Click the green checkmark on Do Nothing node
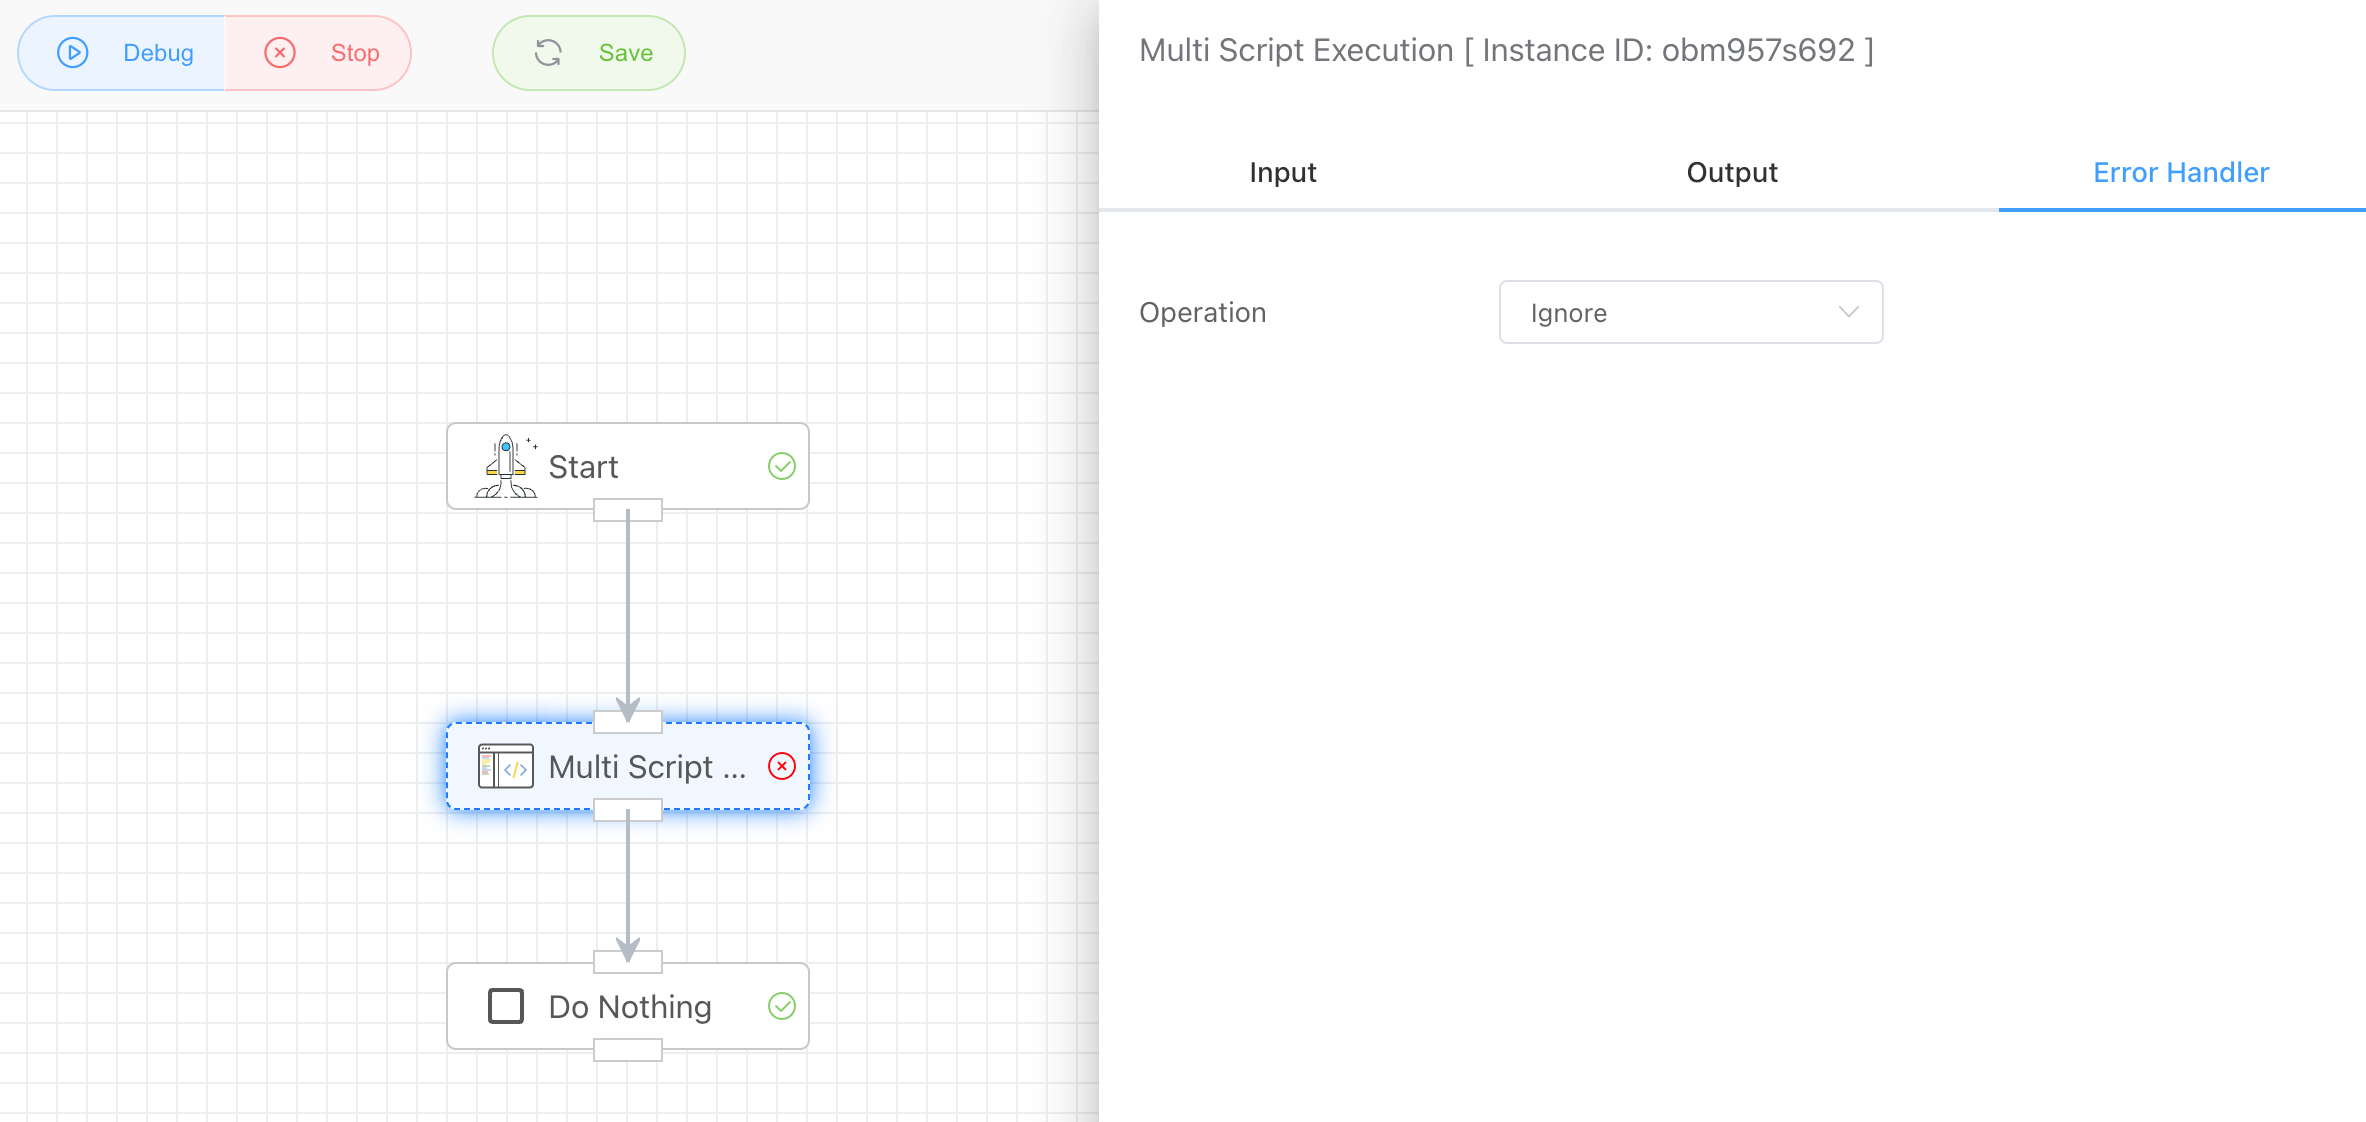 781,1006
